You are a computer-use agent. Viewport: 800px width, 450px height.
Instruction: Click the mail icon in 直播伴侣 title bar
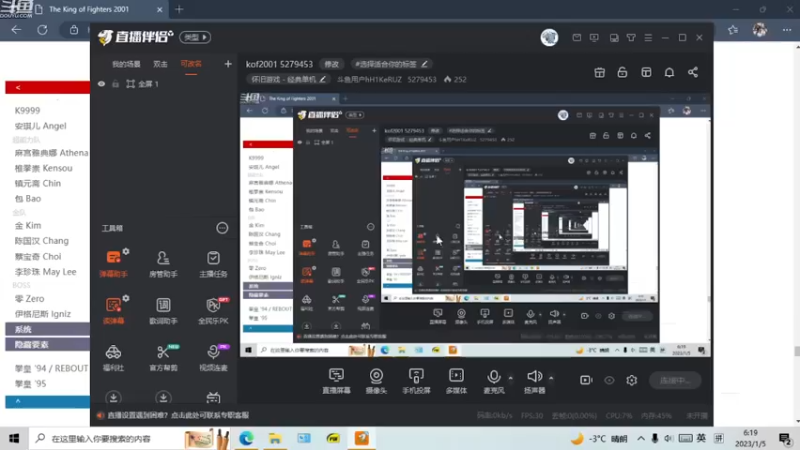tap(577, 38)
